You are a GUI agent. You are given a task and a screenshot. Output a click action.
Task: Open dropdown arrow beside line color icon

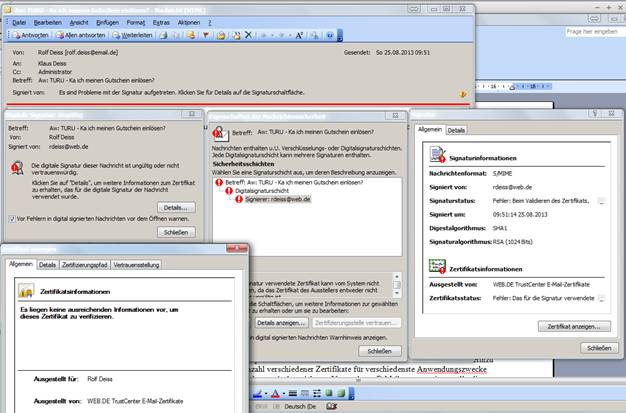tap(266, 394)
